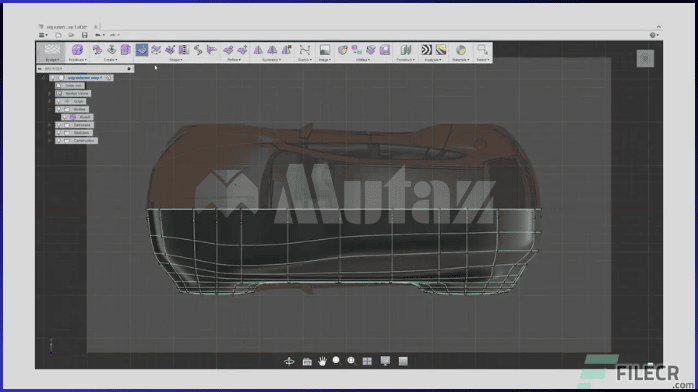Screen dimensions: 698x392
Task: Toggle visibility lightbulb of Bodies folder
Action: pyautogui.click(x=59, y=109)
